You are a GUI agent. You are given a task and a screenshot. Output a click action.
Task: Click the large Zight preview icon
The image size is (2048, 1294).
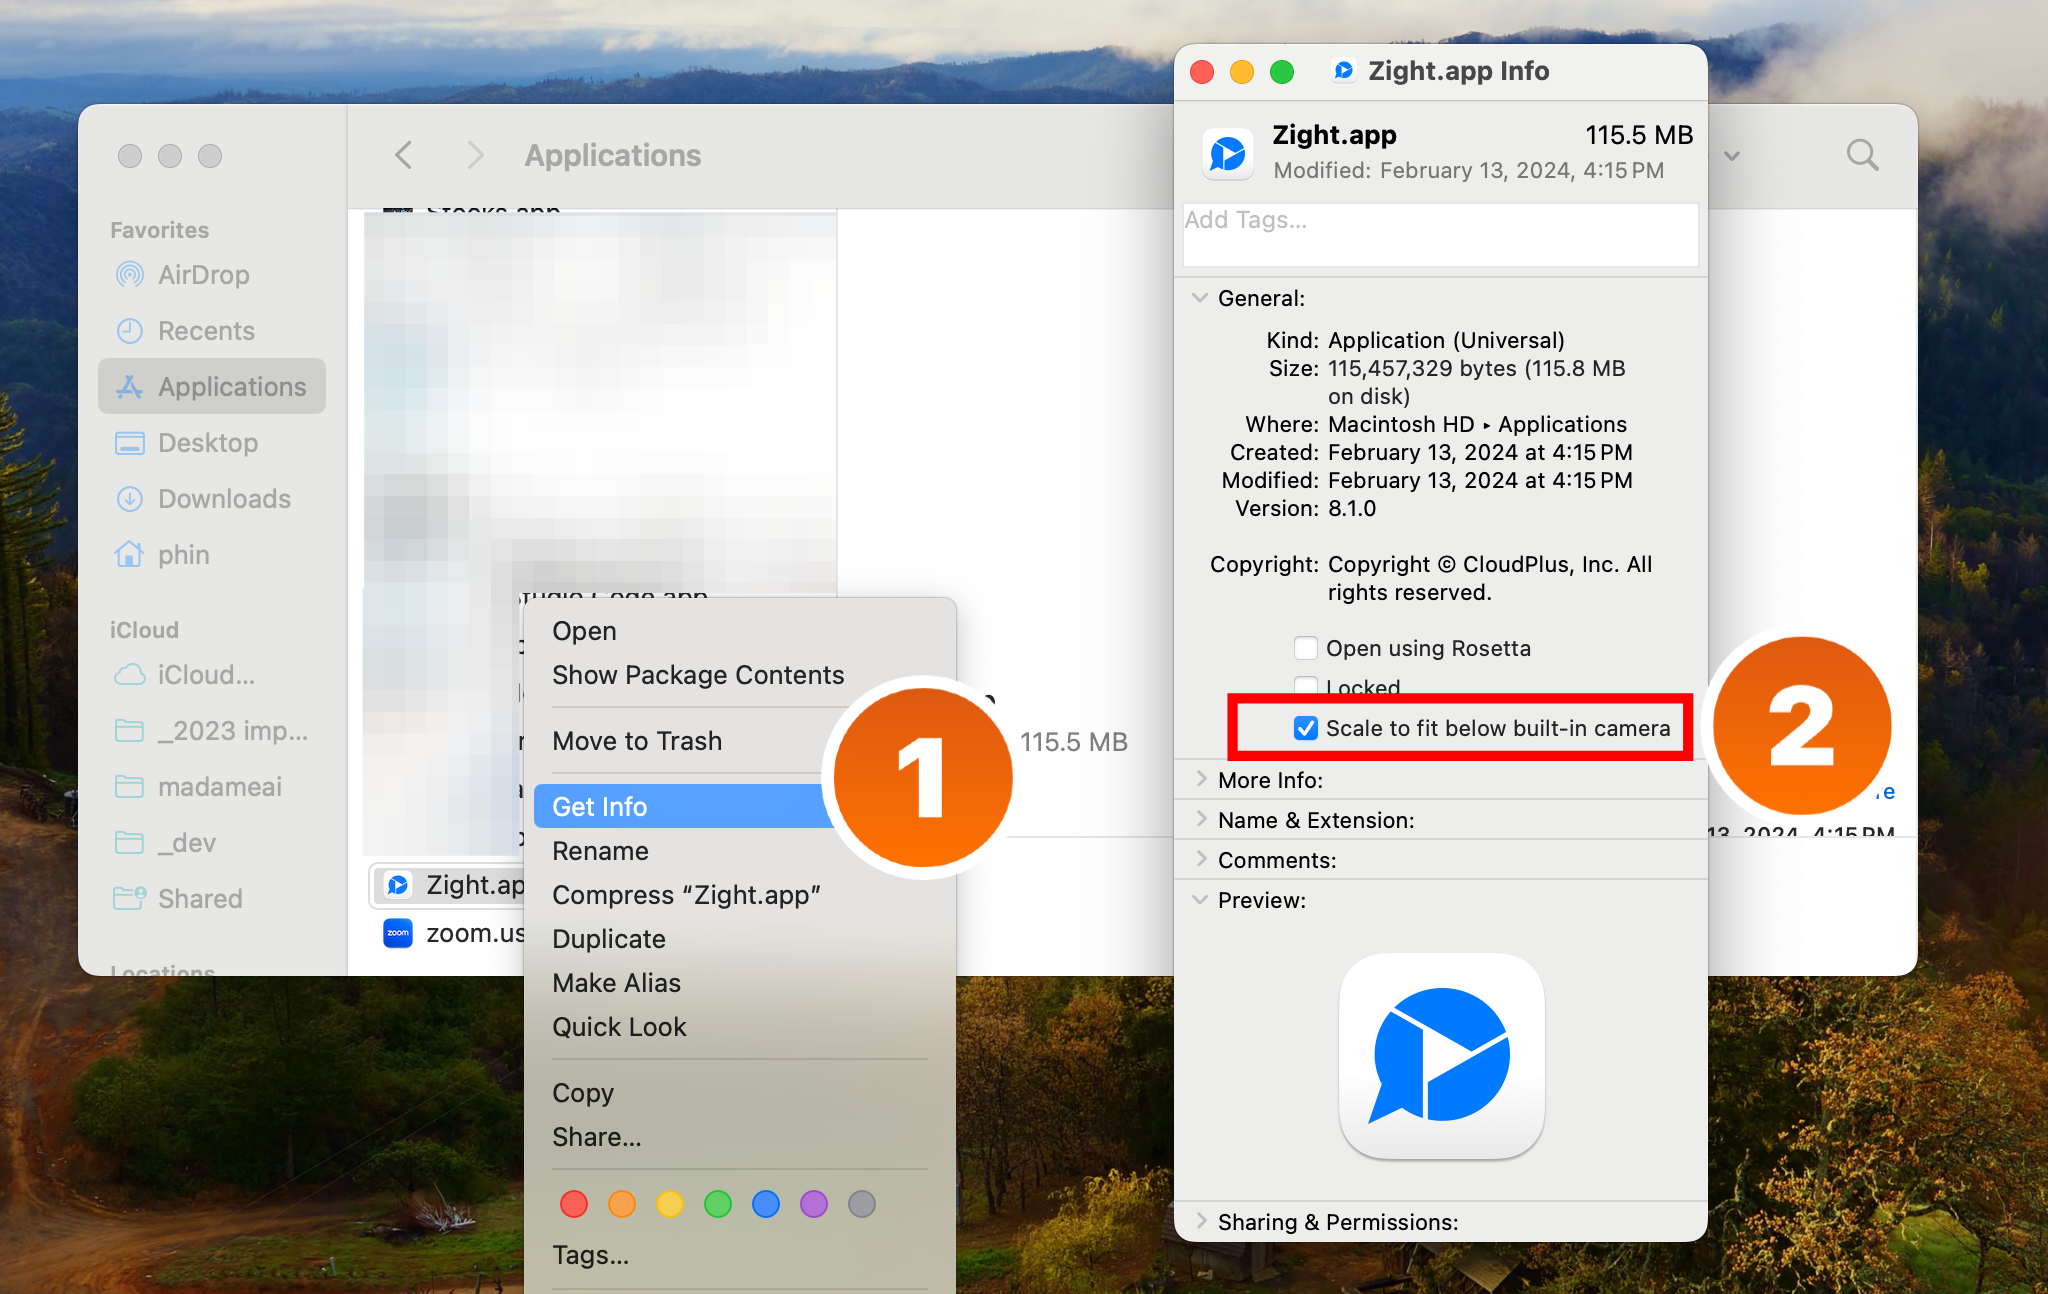coord(1441,1056)
